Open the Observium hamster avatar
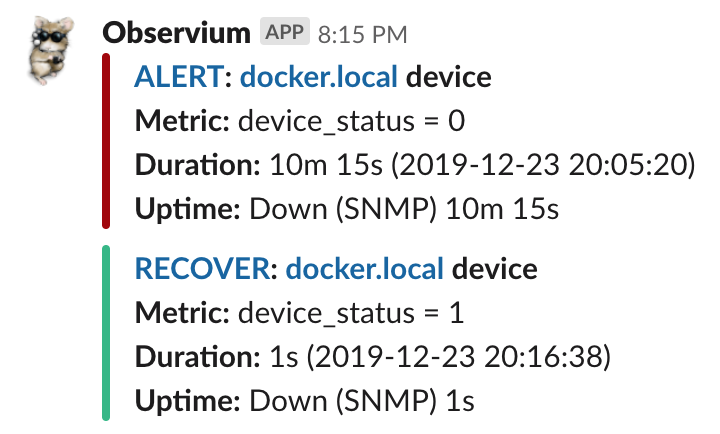Viewport: 720px width, 434px height. 51,51
